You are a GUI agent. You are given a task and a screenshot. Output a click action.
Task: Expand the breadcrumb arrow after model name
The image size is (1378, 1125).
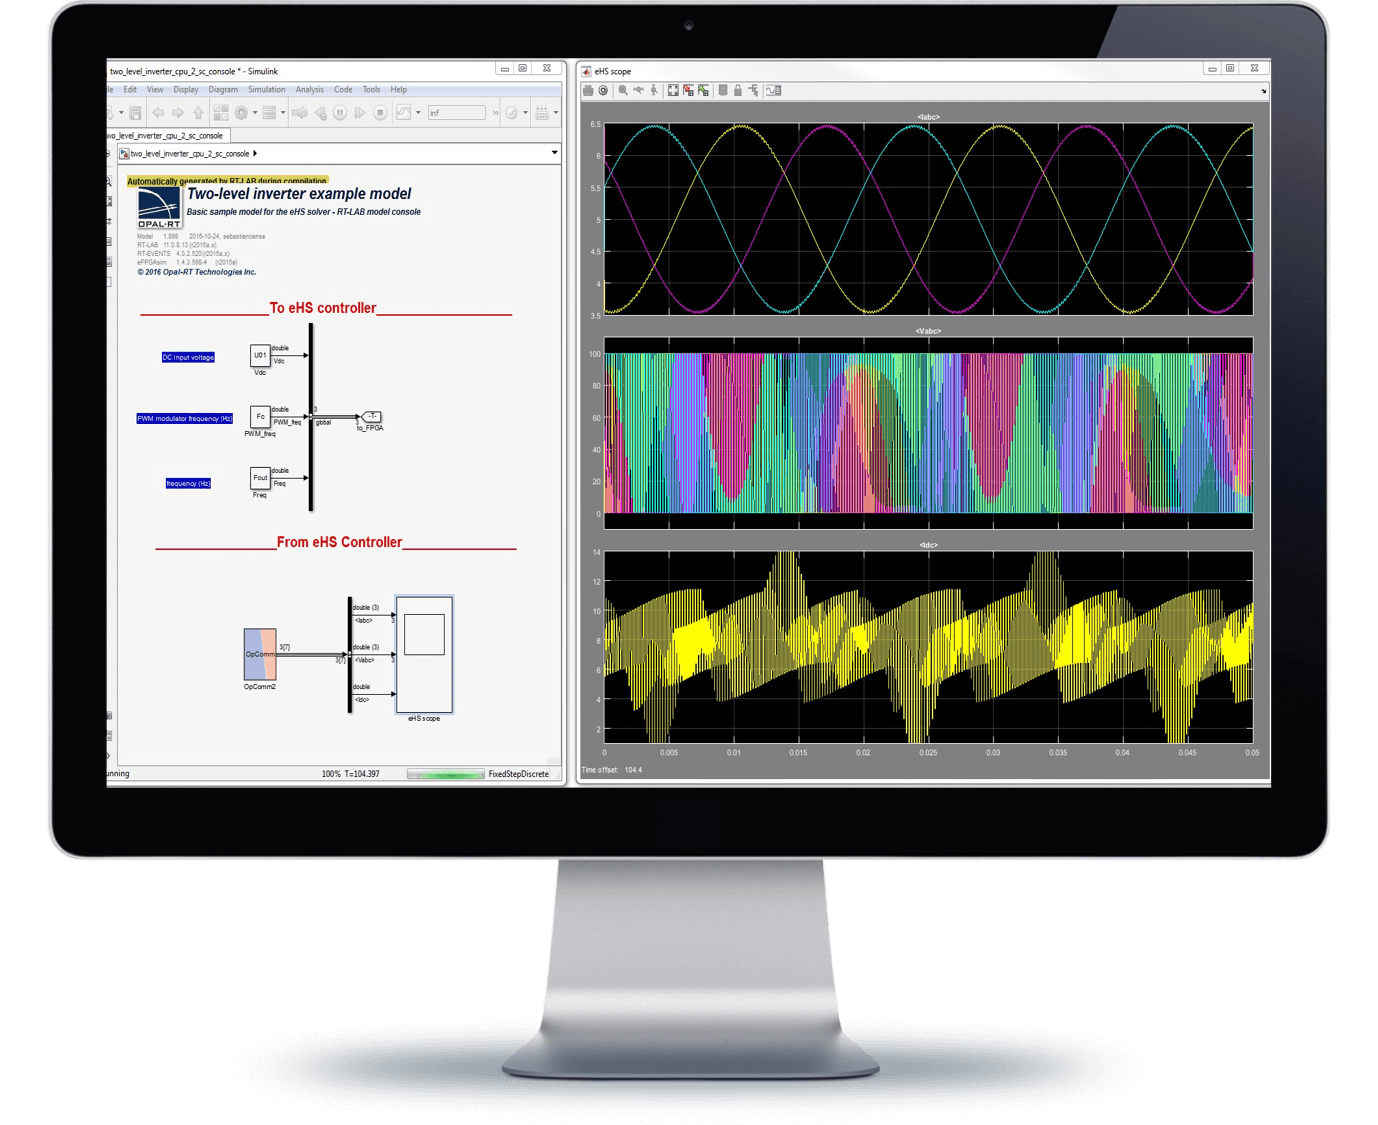[255, 154]
